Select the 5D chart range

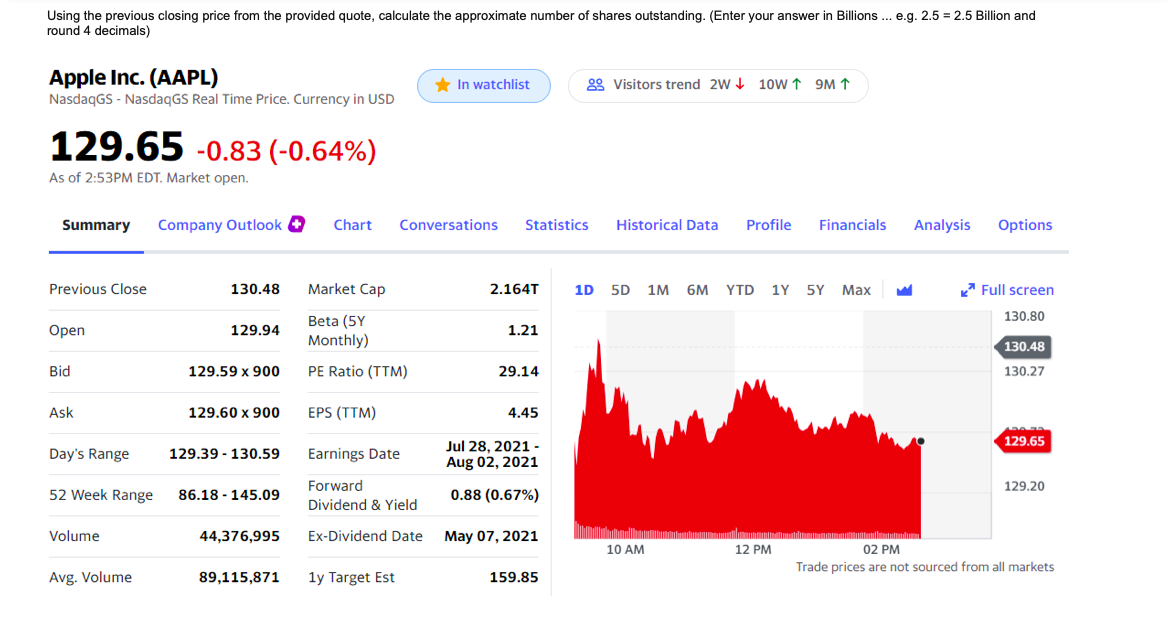tap(621, 290)
